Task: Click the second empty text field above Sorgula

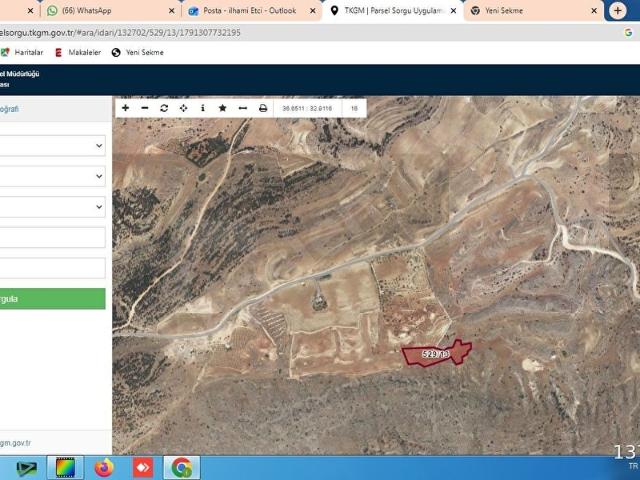Action: pos(52,268)
